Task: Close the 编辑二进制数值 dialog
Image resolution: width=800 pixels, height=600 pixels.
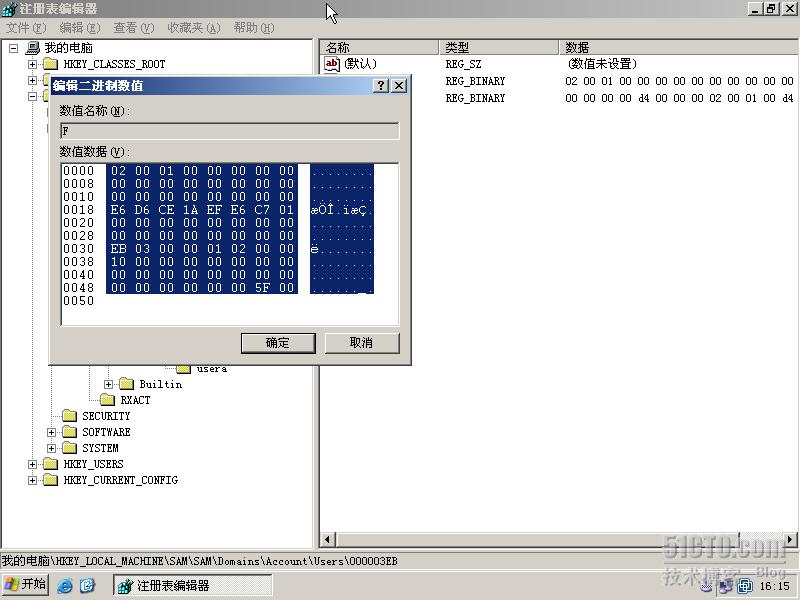Action: 399,86
